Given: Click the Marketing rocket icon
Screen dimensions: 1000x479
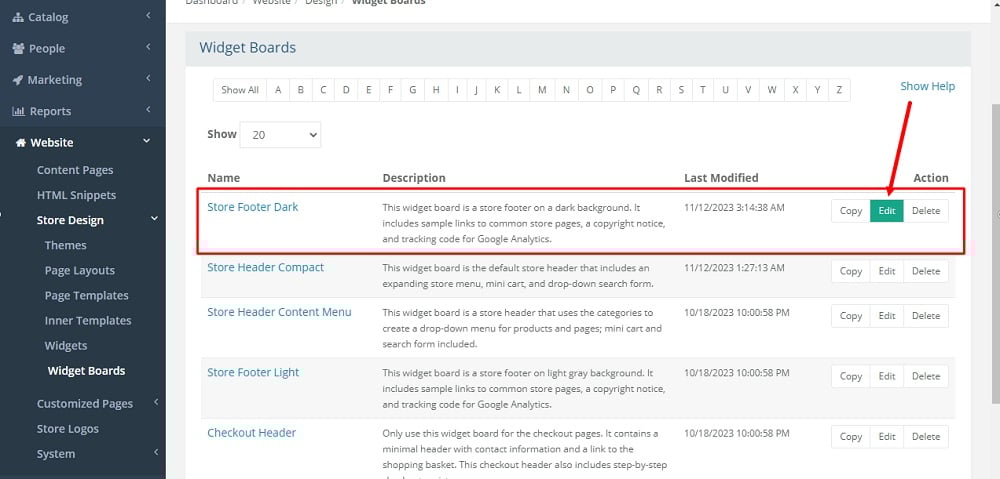Looking at the screenshot, I should coord(18,80).
